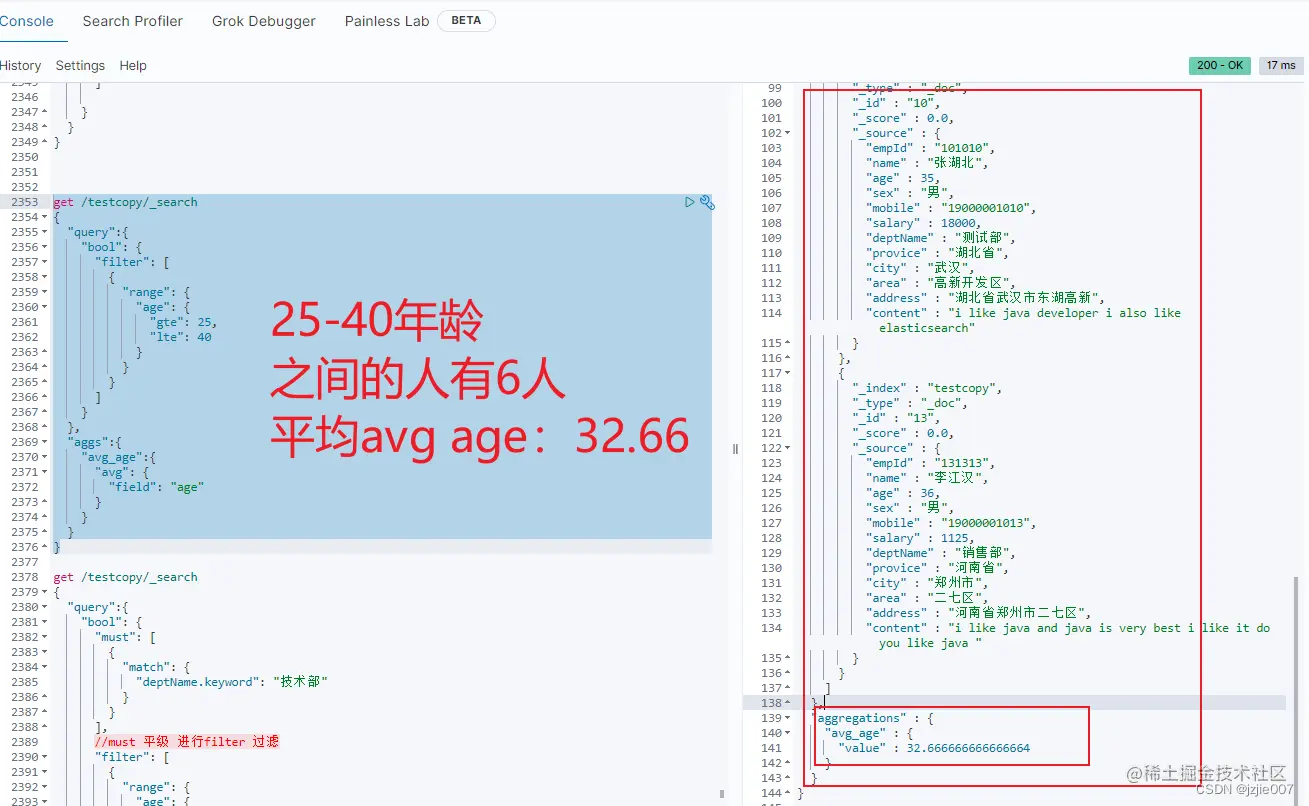Open the Console Settings menu
This screenshot has width=1309, height=806.
pyautogui.click(x=80, y=65)
